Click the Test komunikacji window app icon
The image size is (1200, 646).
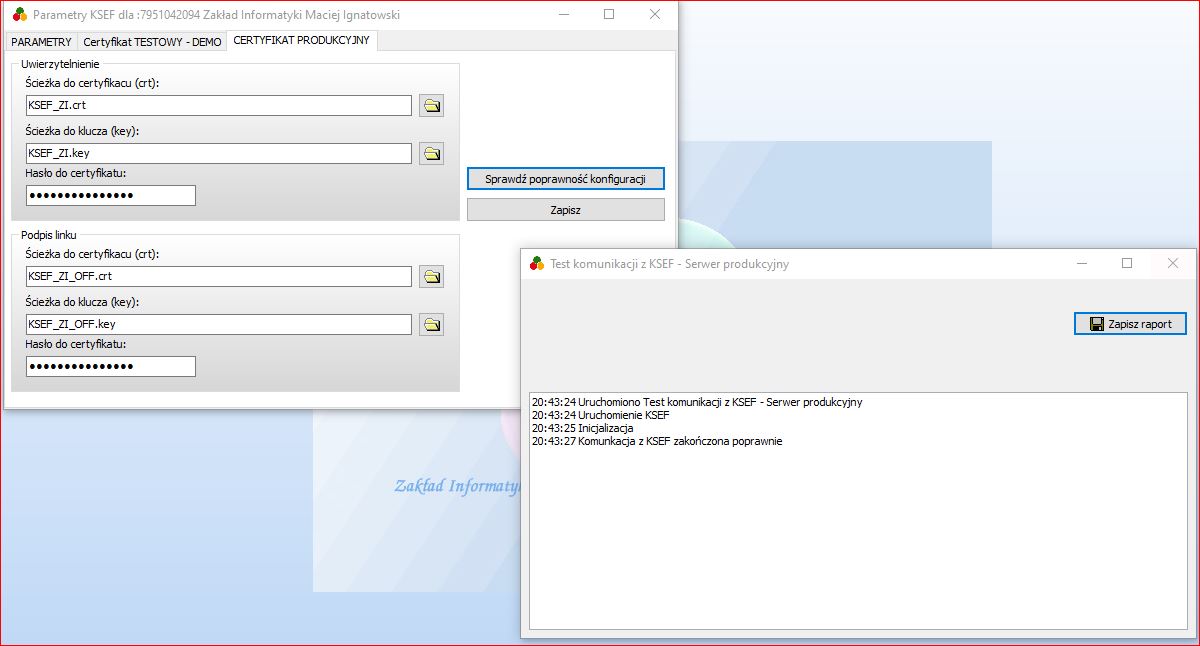[x=537, y=264]
